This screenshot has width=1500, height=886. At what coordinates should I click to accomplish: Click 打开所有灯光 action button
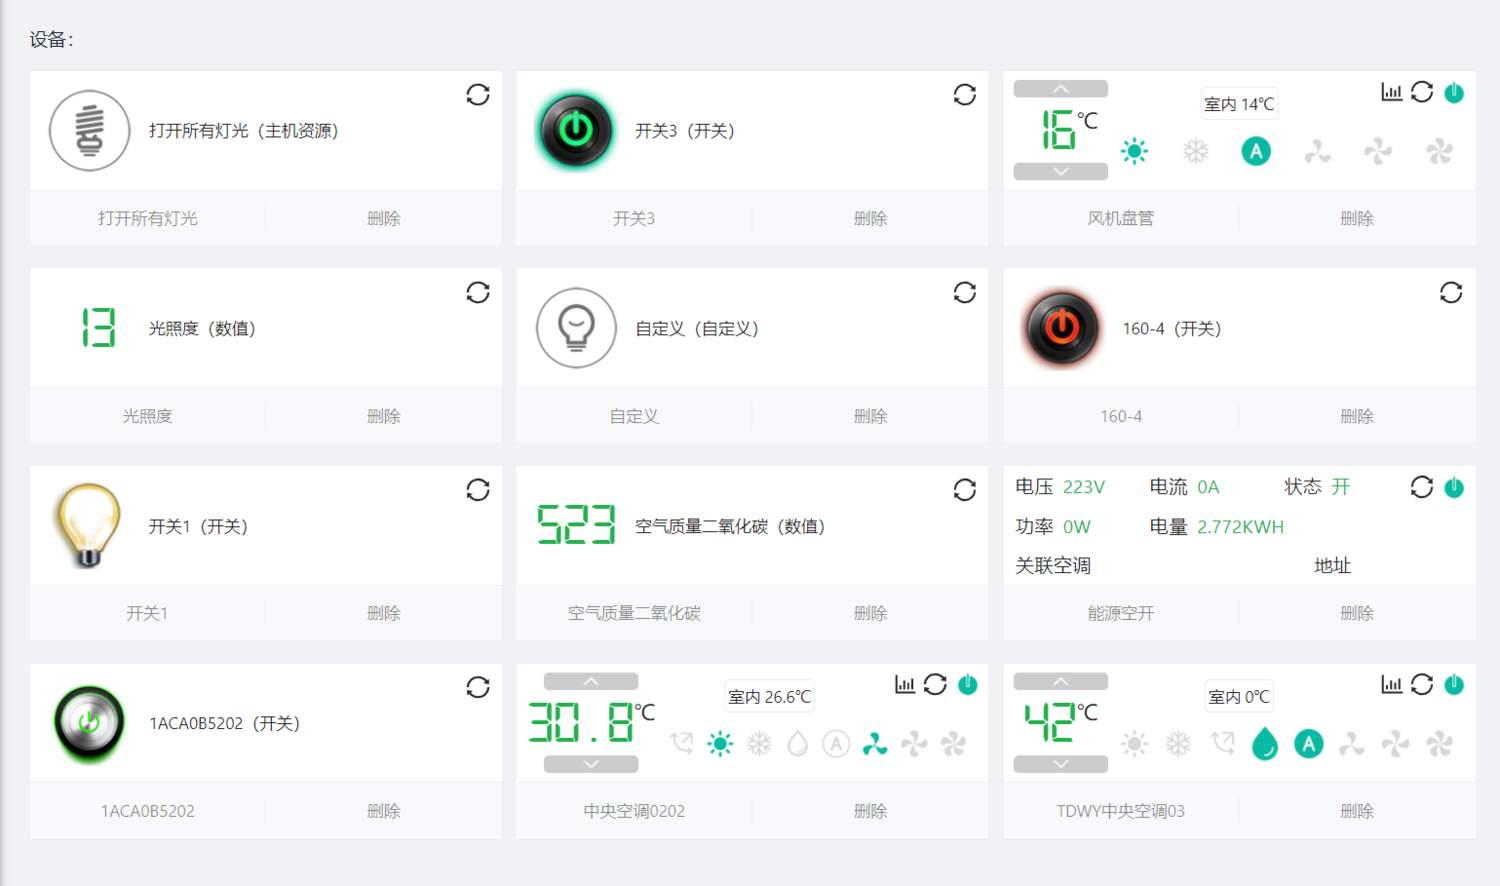point(146,218)
